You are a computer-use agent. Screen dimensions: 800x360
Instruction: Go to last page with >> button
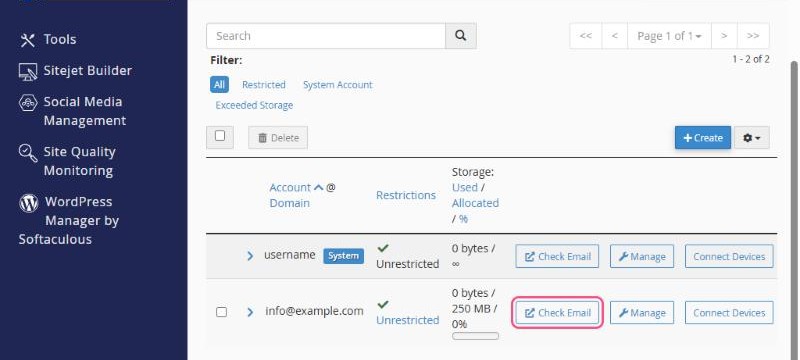click(x=753, y=36)
